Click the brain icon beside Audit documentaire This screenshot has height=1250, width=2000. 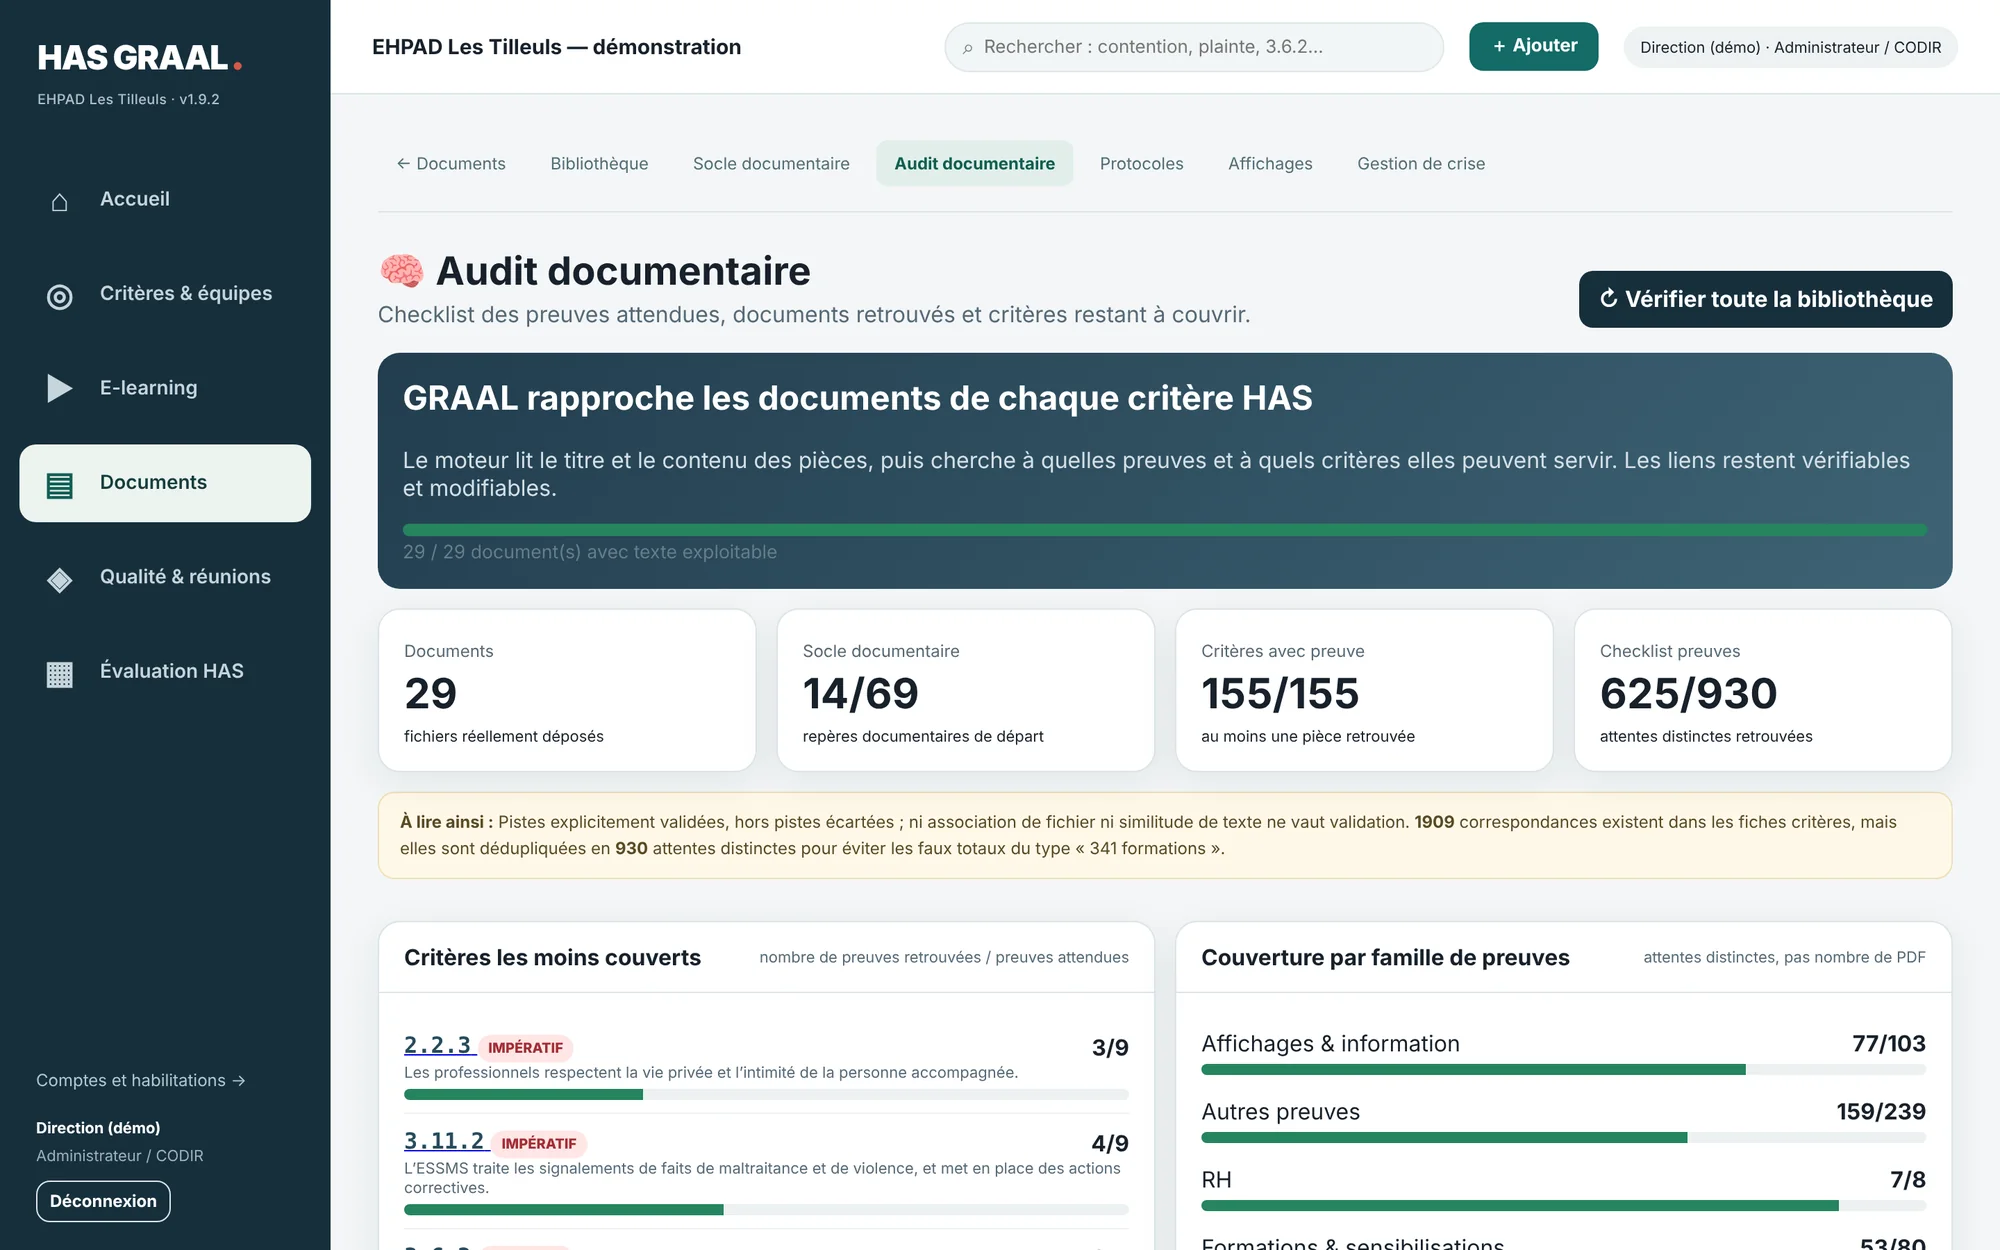point(401,271)
